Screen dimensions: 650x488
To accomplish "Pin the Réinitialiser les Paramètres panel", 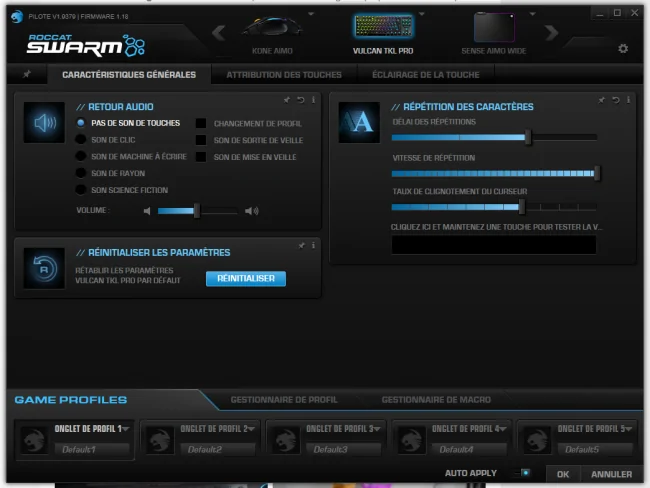I will 301,245.
